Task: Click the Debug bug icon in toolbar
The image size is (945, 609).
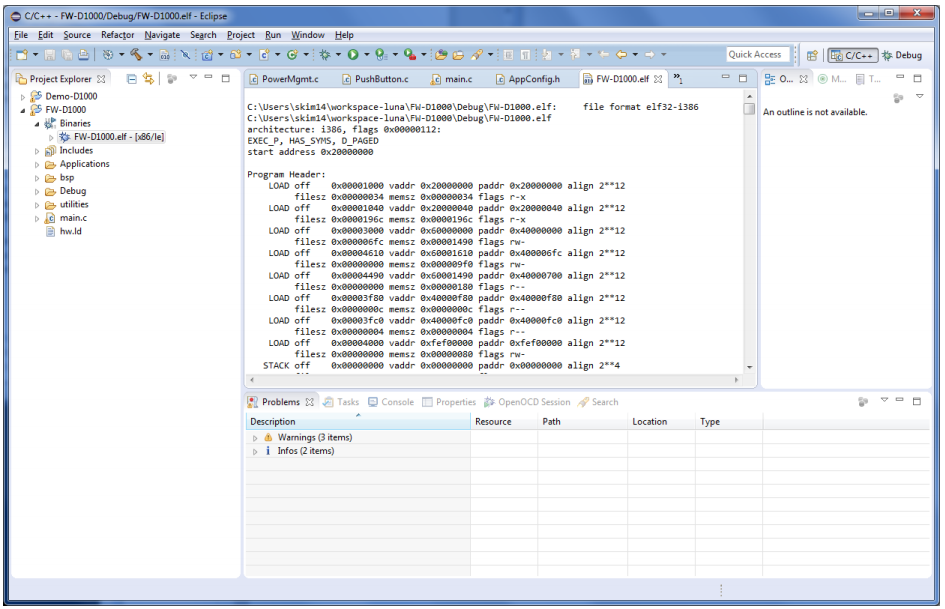Action: (x=325, y=55)
